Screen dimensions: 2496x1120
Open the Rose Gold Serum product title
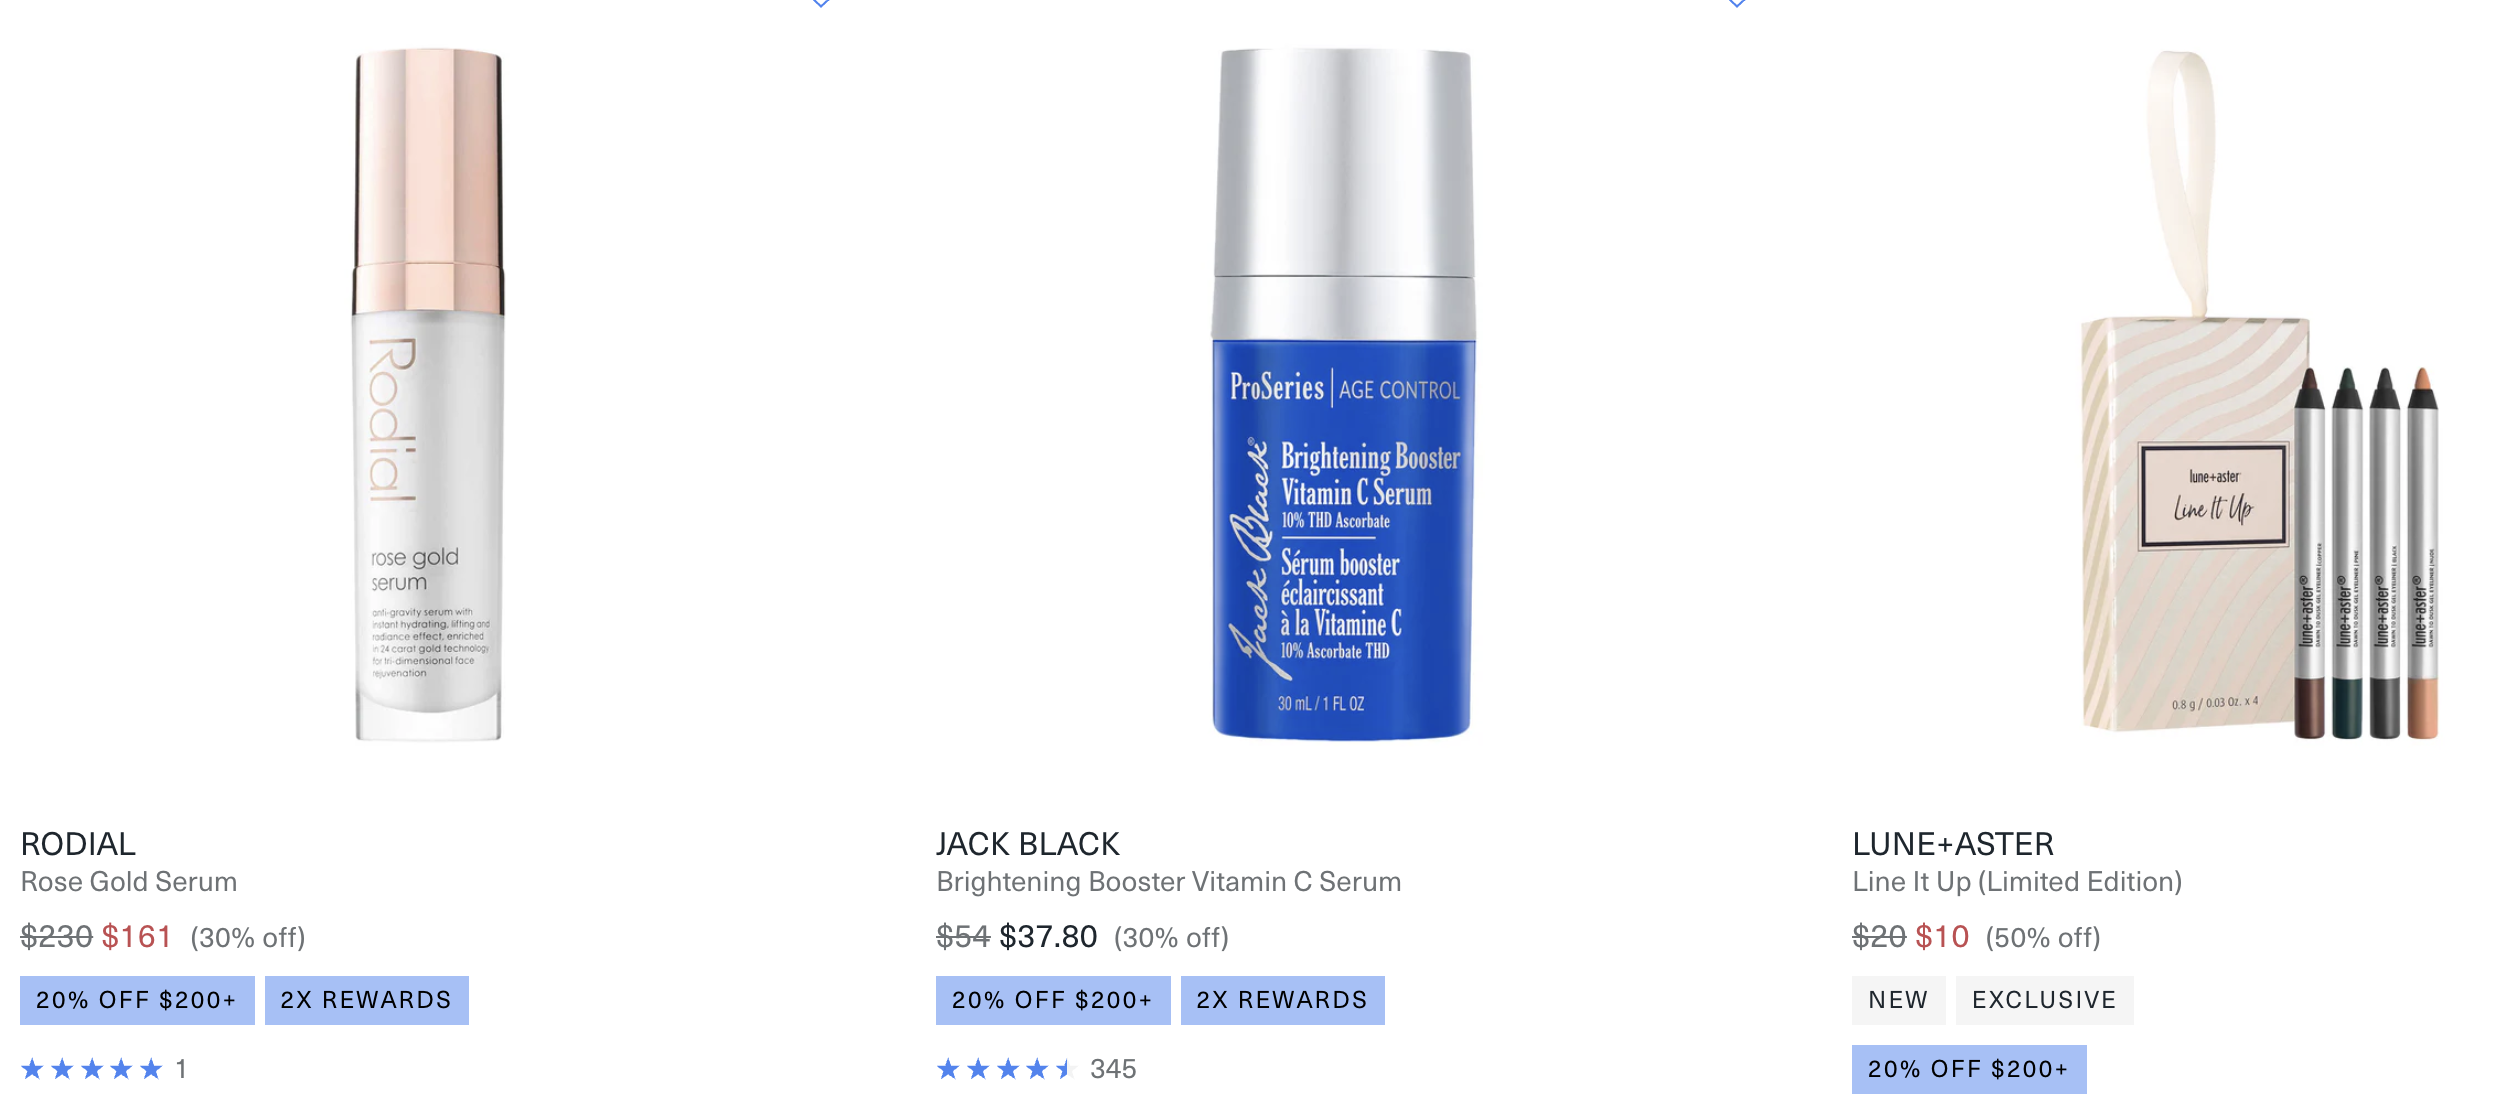pos(129,882)
